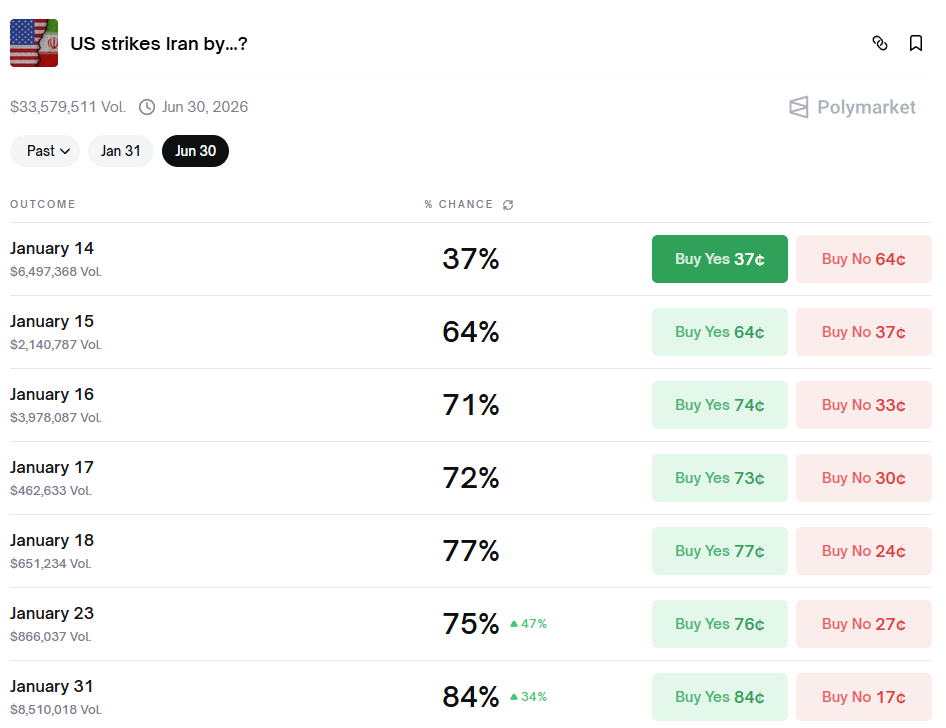Viewport: 946px width, 728px height.
Task: Buy No at 64¢ for January 14
Action: 863,259
